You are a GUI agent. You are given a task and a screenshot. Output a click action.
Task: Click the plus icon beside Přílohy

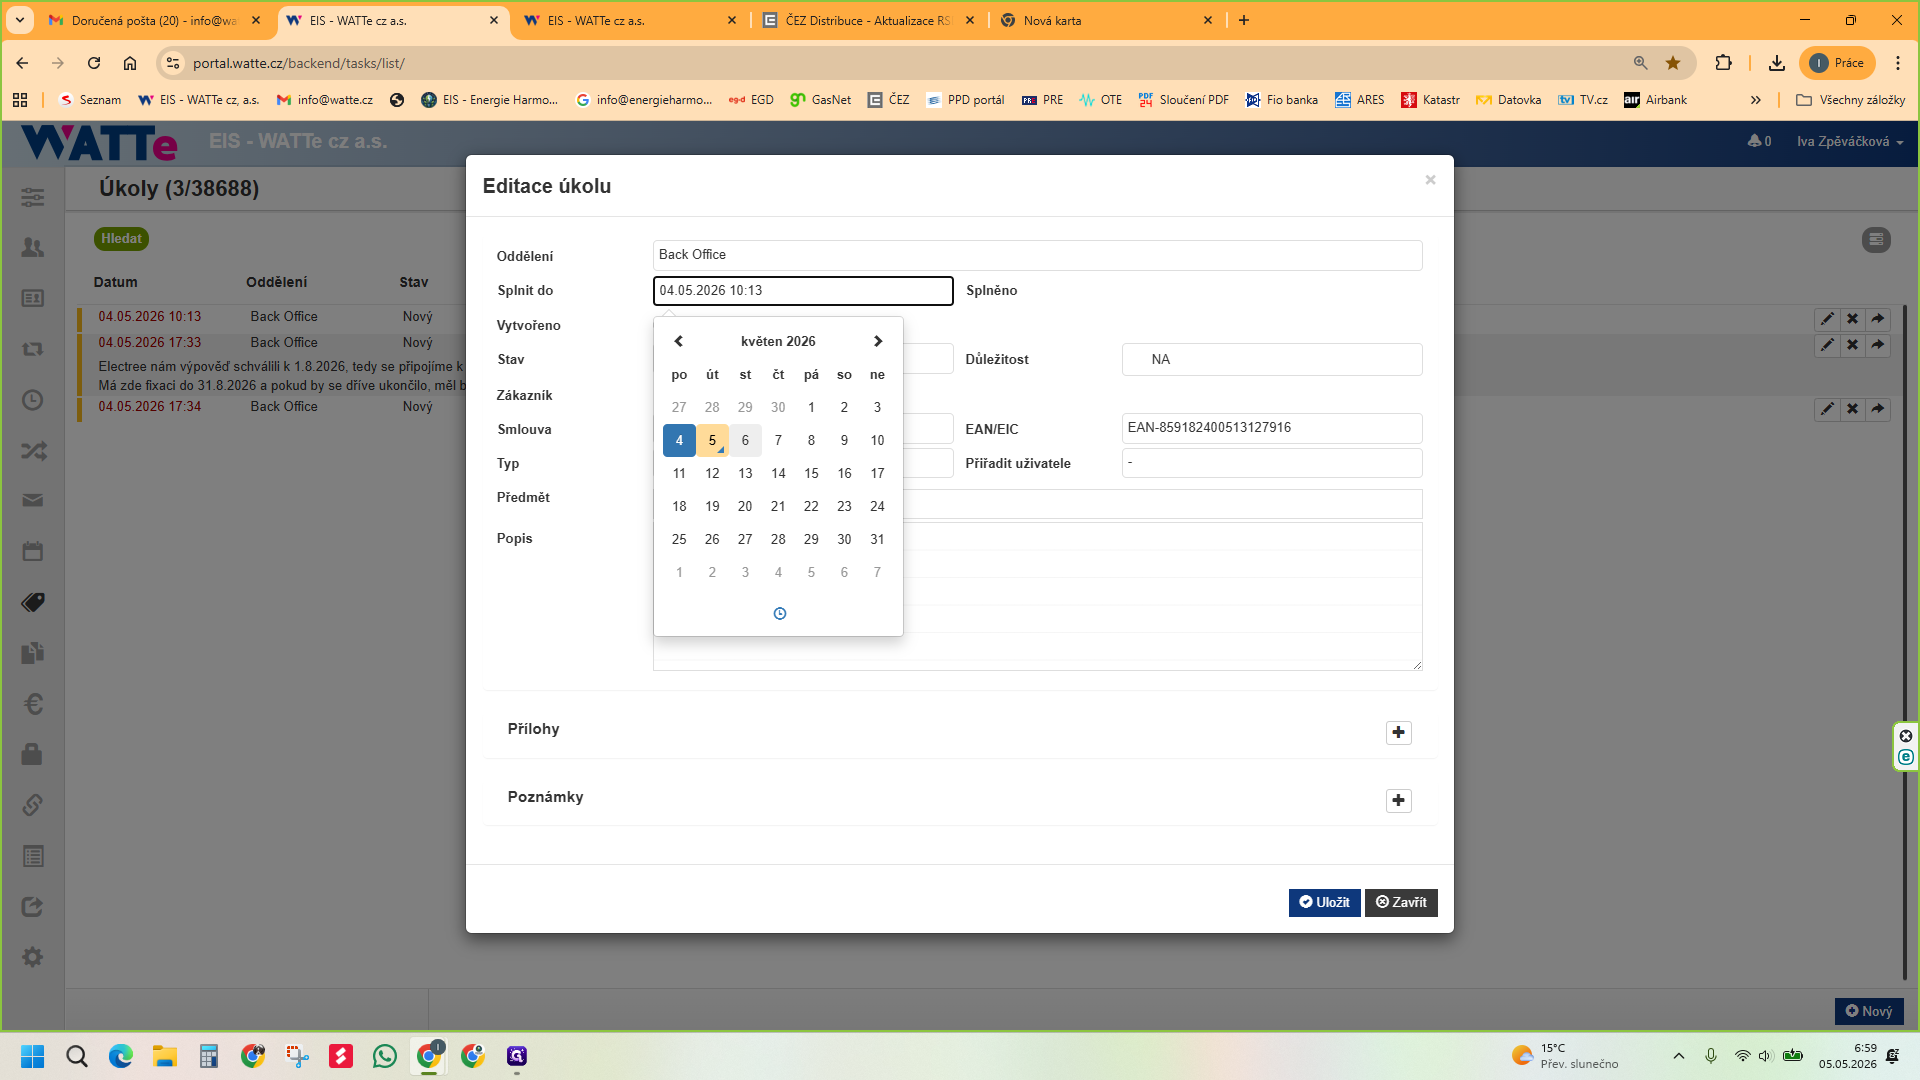(1399, 733)
